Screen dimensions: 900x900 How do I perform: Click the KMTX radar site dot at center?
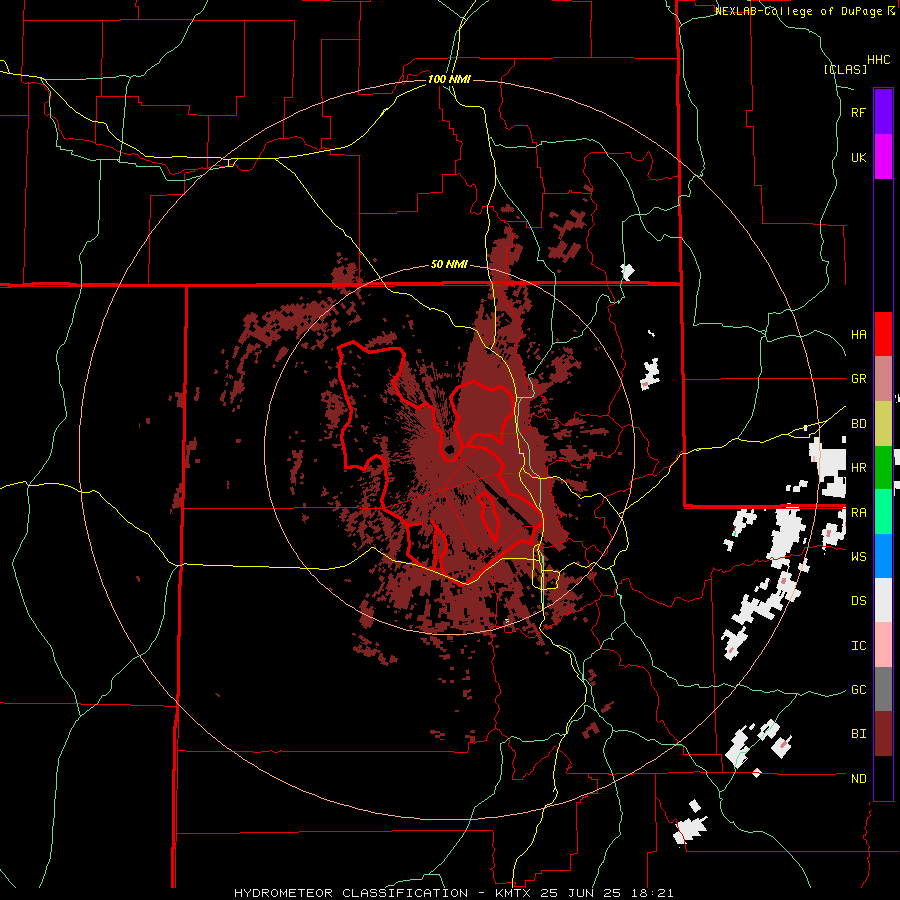coord(449,449)
